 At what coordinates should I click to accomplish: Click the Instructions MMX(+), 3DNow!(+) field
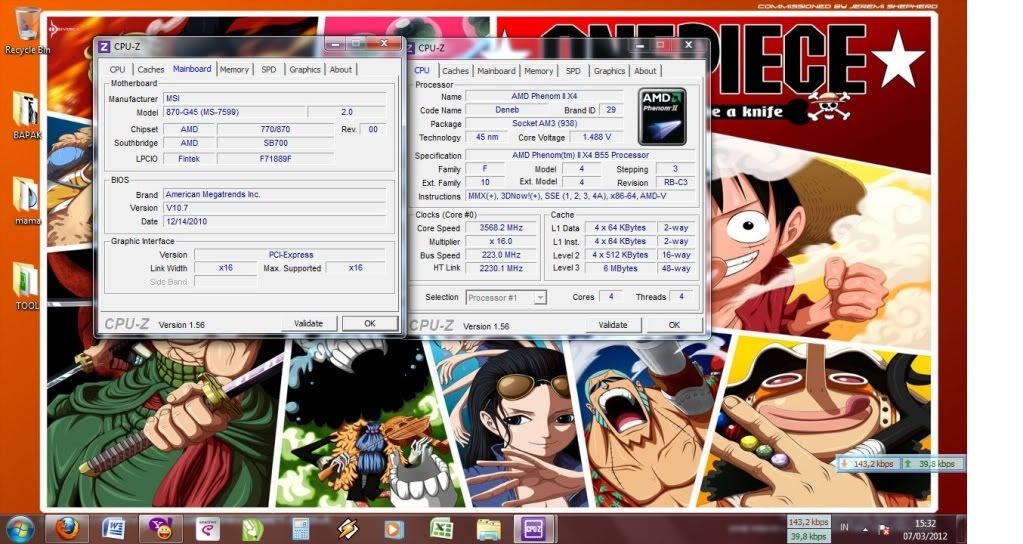[x=580, y=196]
